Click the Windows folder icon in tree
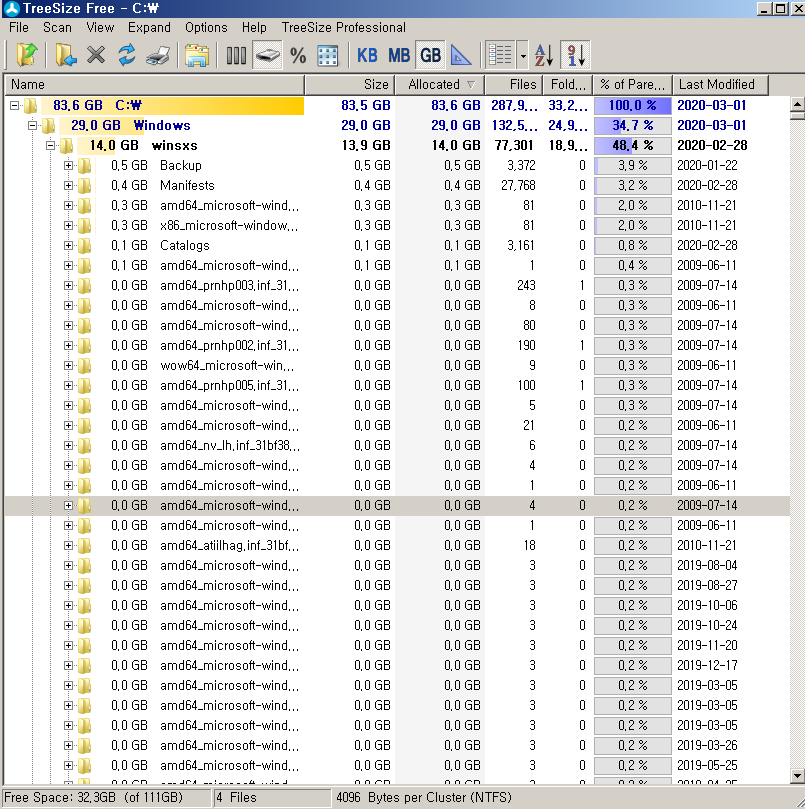This screenshot has width=805, height=809. point(49,125)
